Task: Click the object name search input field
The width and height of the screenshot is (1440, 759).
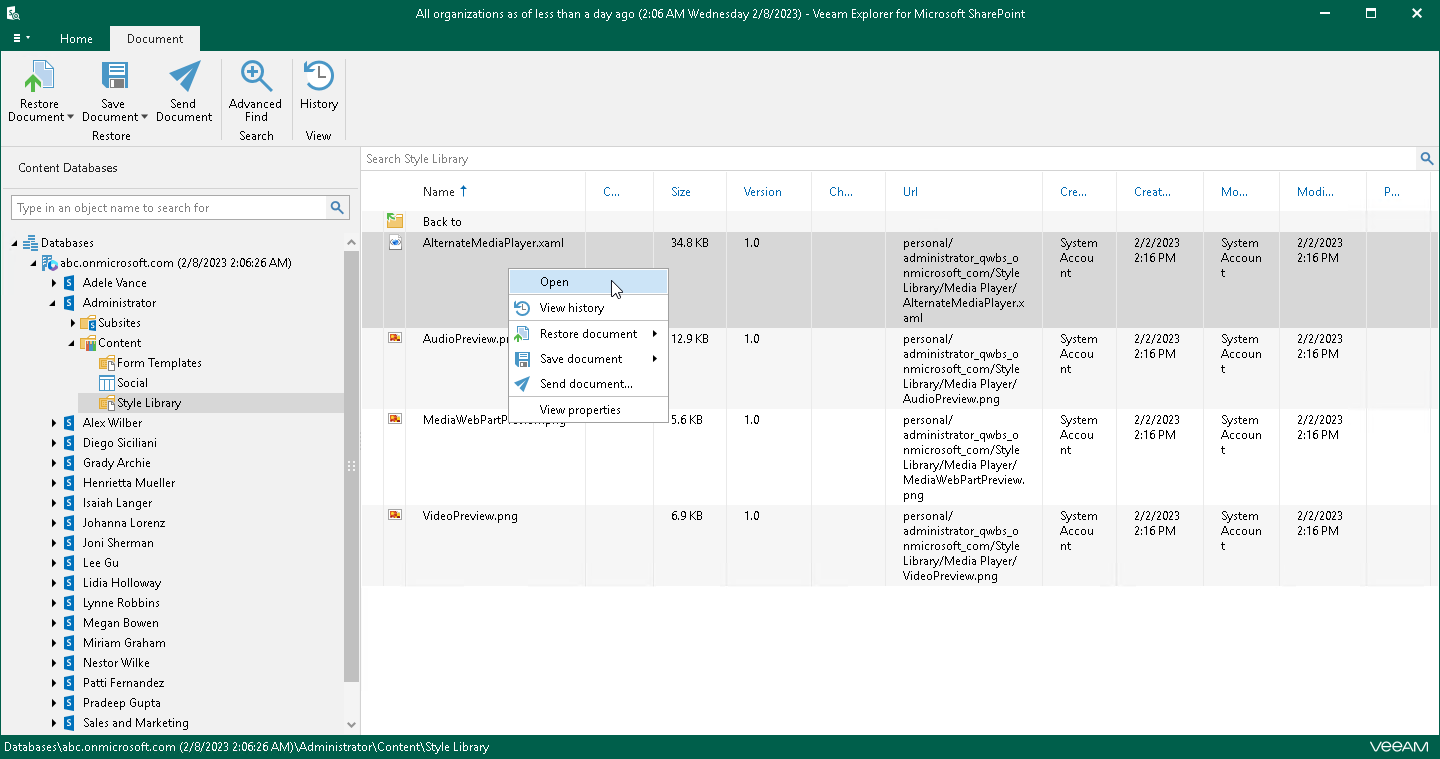Action: [x=170, y=208]
